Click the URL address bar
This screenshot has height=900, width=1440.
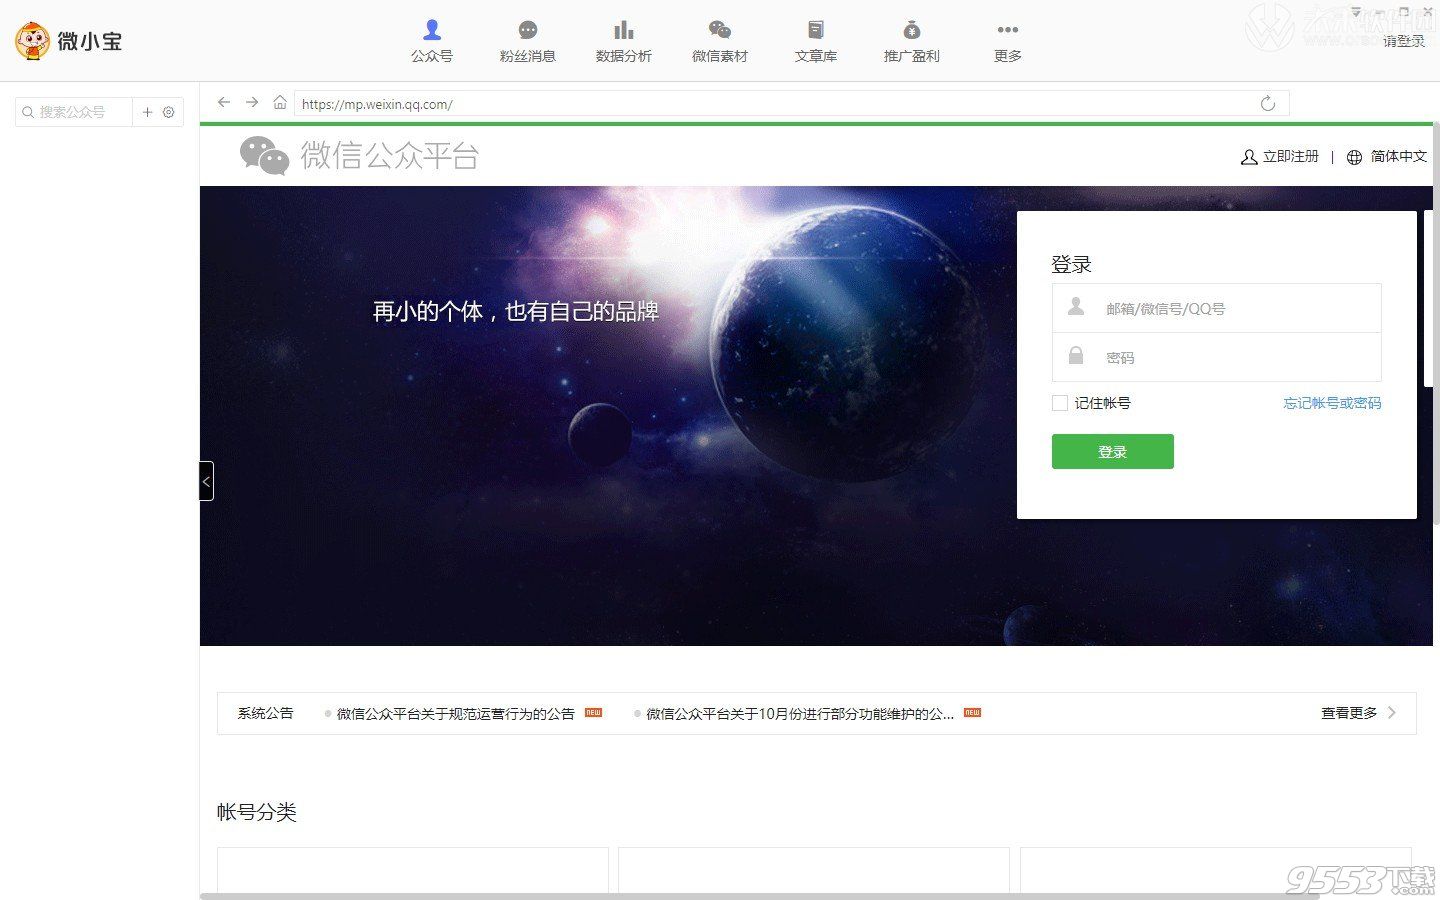[791, 104]
